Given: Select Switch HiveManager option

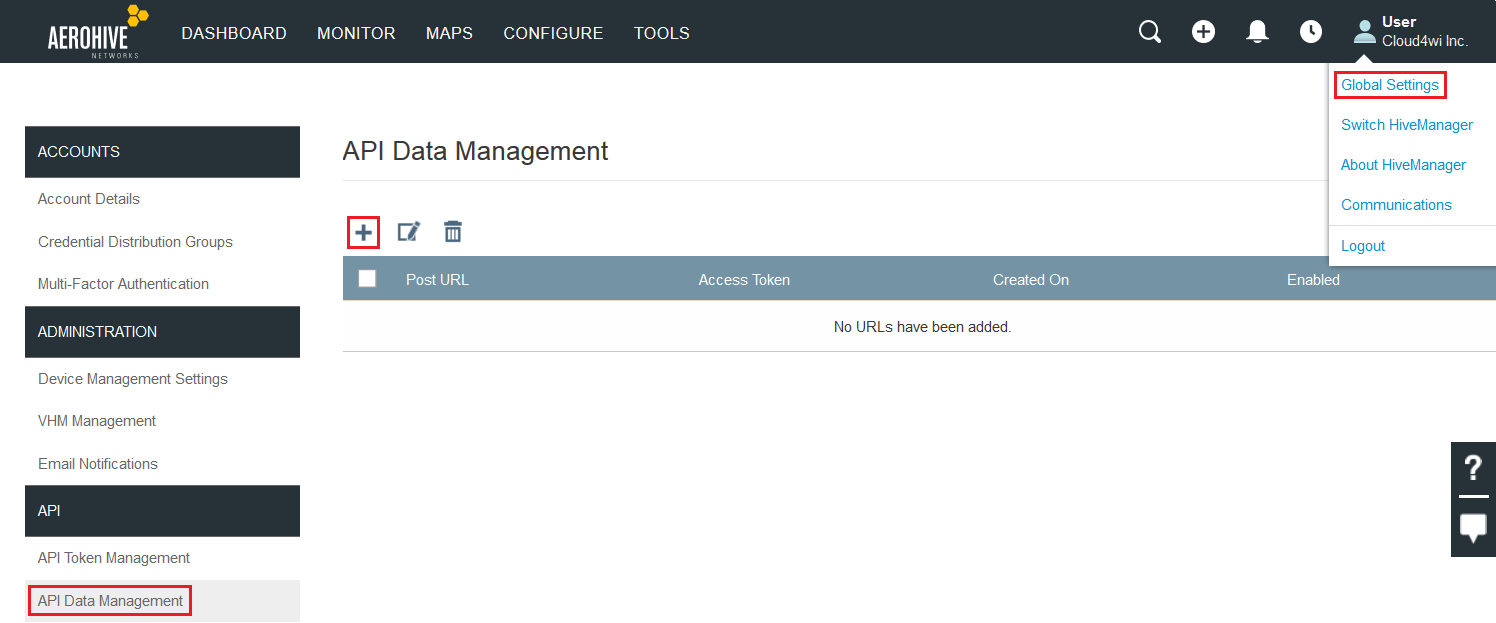Looking at the screenshot, I should tap(1407, 125).
